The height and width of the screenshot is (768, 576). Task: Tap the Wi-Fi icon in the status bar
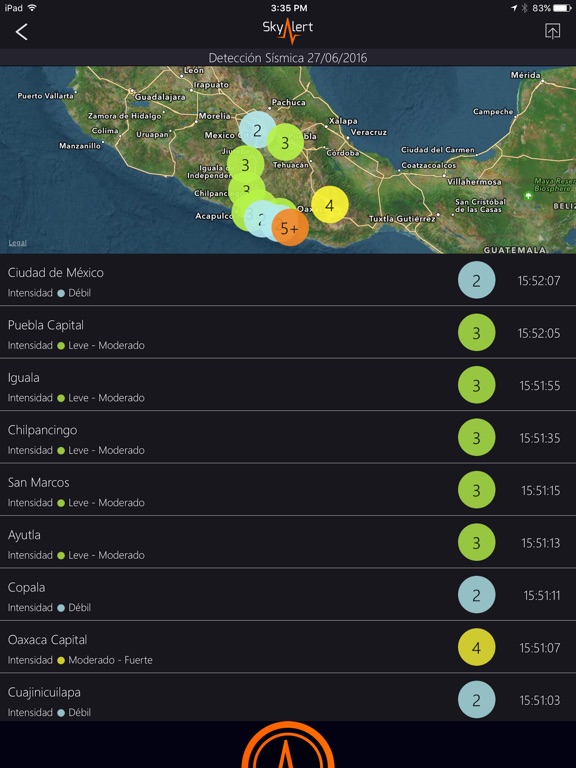pos(32,8)
